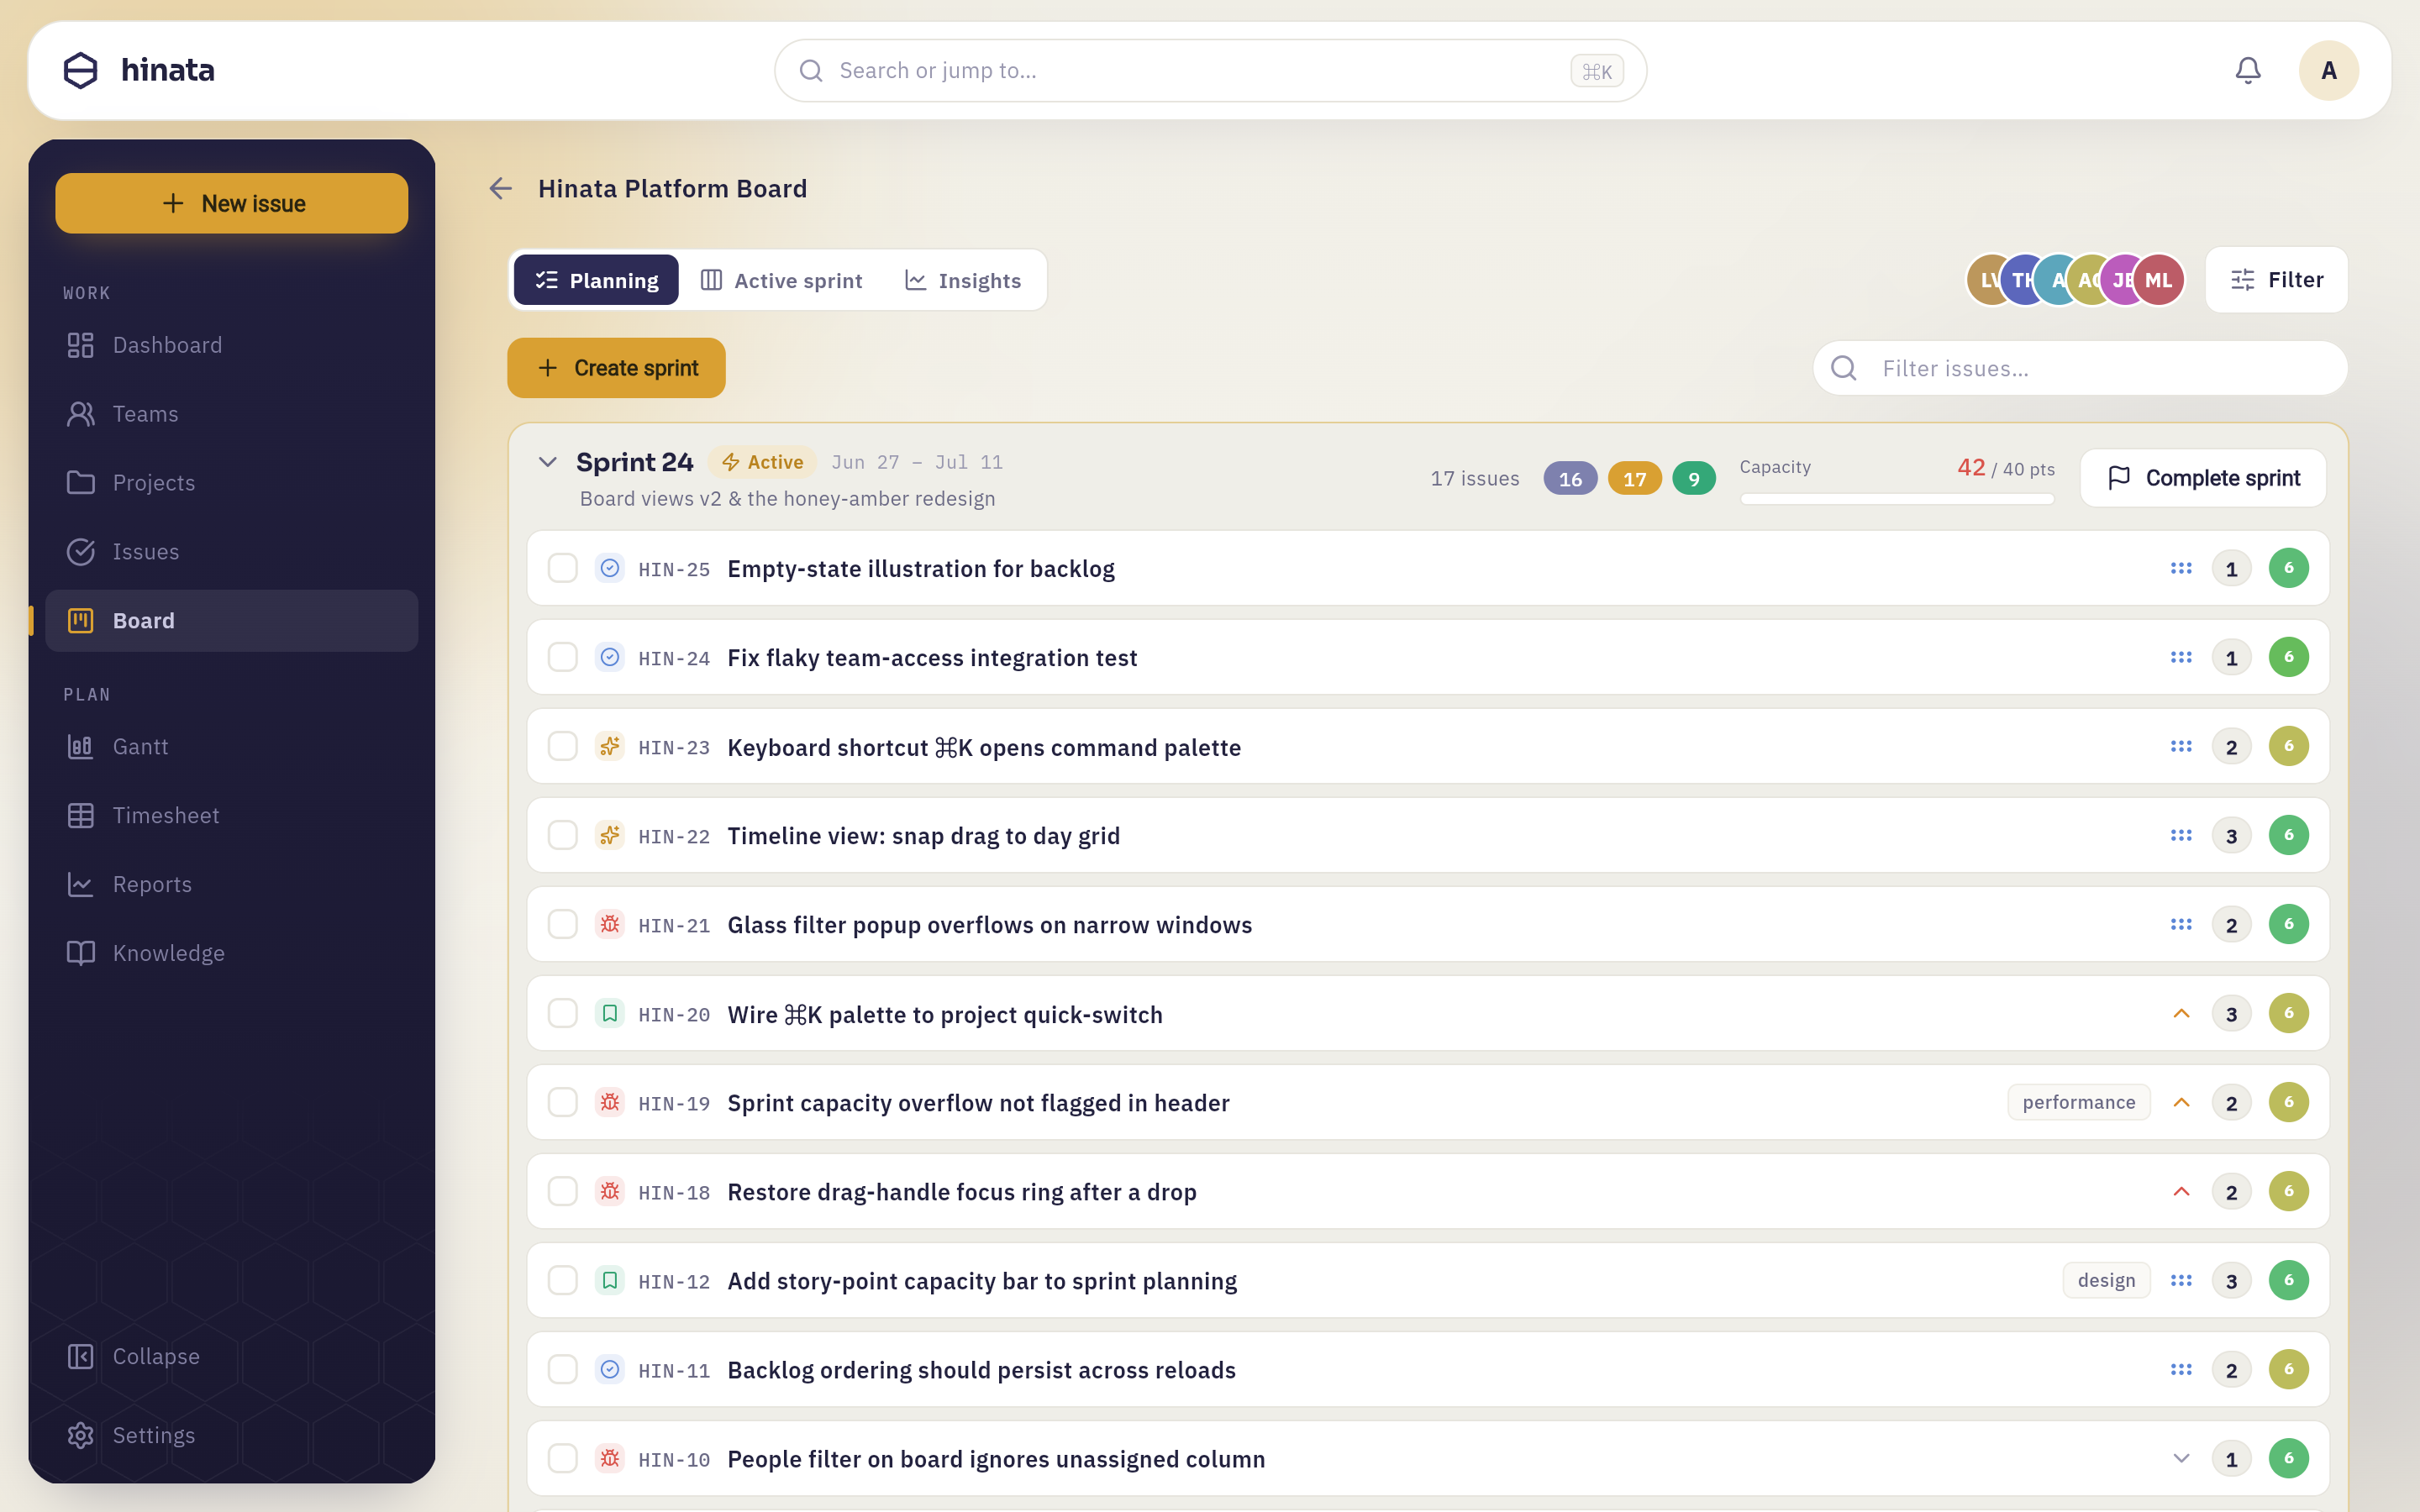Click feature sparkle icon on HIN-23
Viewport: 2420px width, 1512px height.
coord(610,746)
